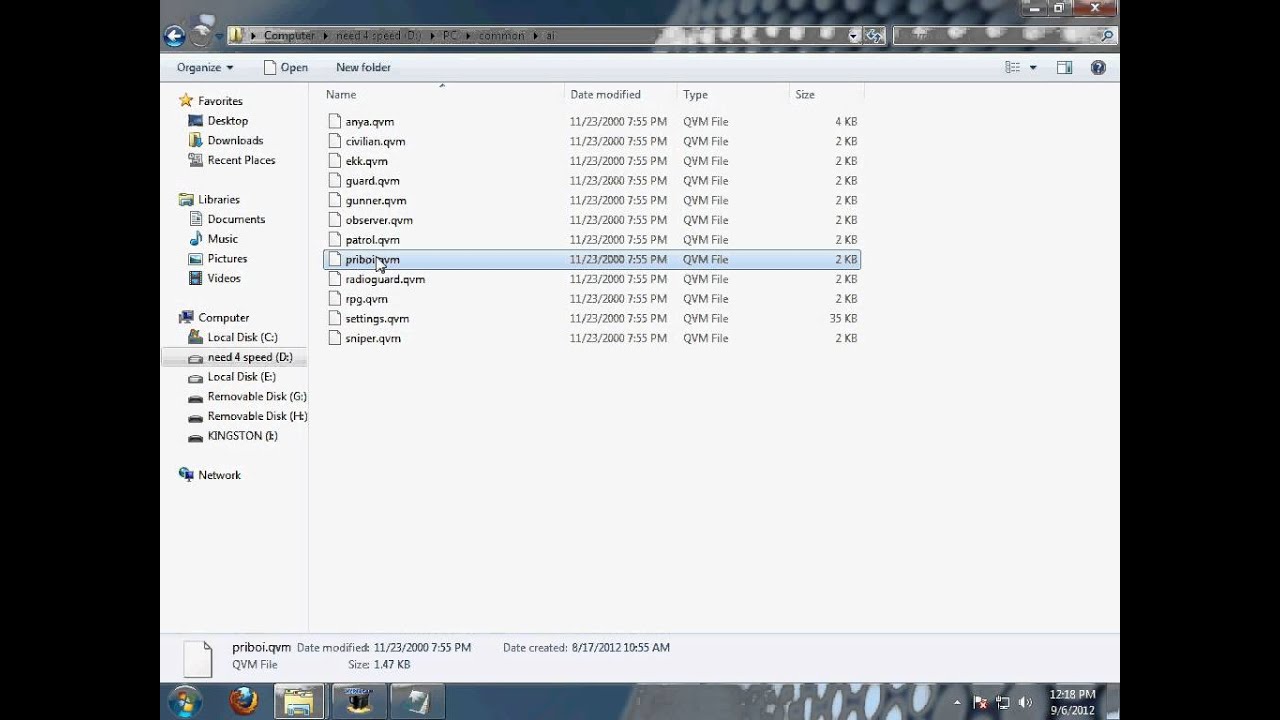Open Downloads under Favorites

pos(235,141)
